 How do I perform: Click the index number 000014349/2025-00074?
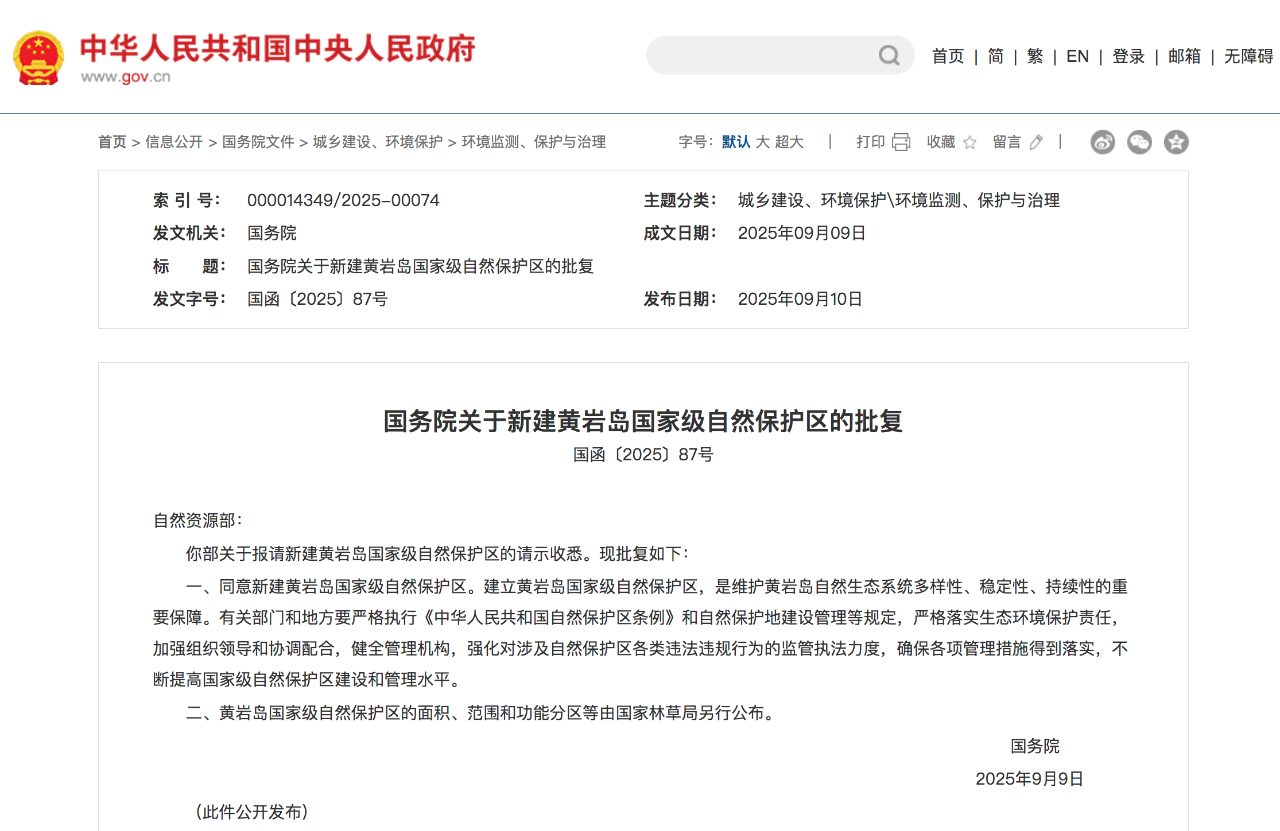tap(343, 200)
